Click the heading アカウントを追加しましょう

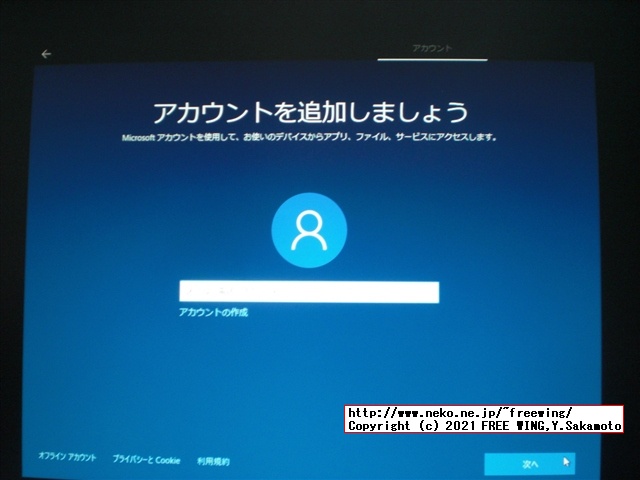311,112
